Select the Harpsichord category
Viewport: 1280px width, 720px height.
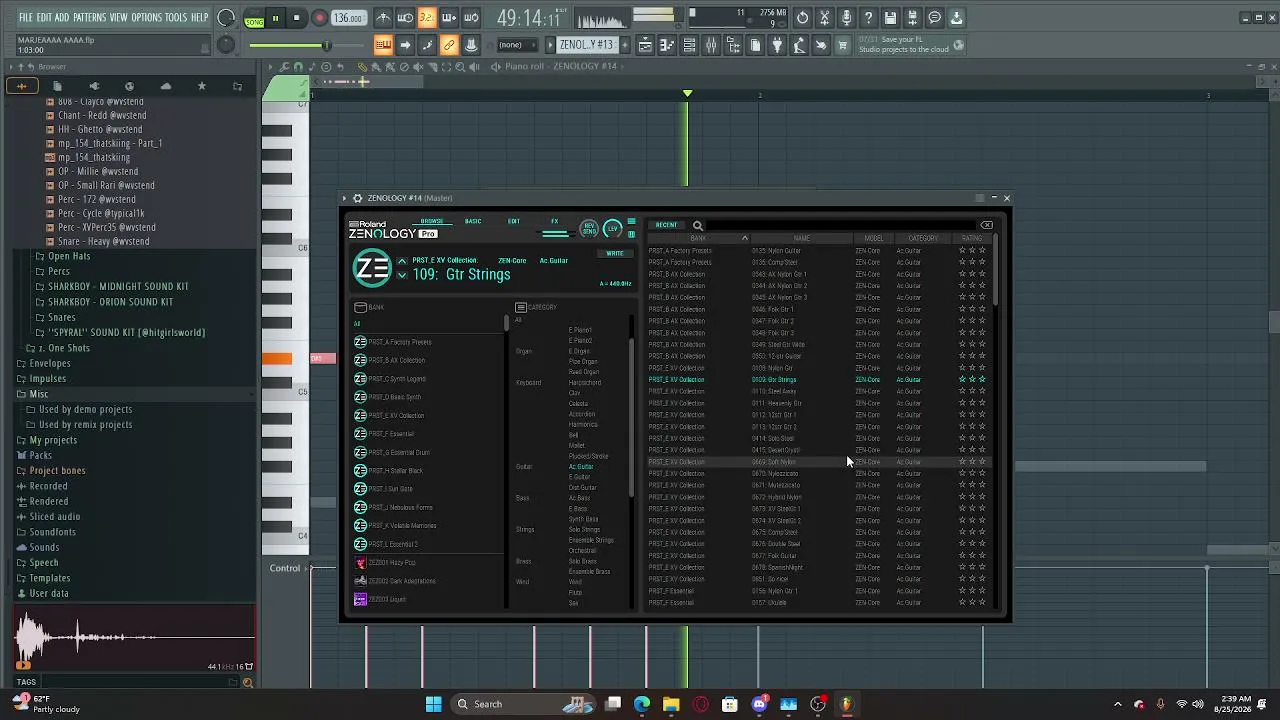click(585, 382)
